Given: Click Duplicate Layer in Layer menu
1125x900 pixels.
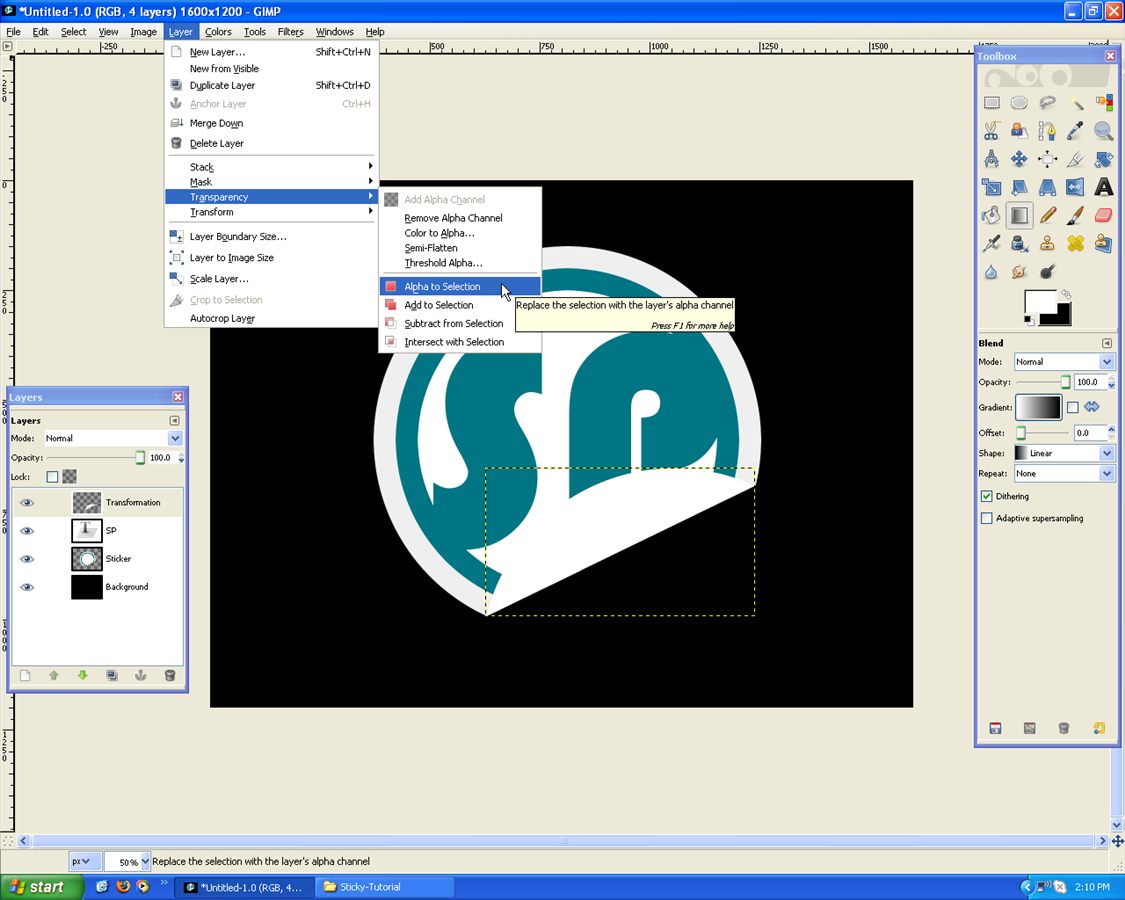Looking at the screenshot, I should pyautogui.click(x=271, y=85).
